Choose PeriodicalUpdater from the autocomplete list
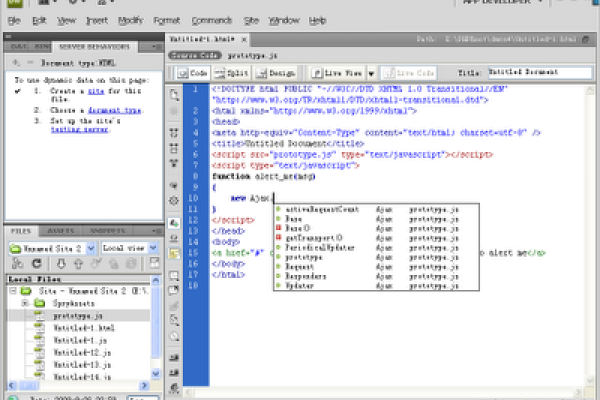600x400 pixels. tap(377, 248)
